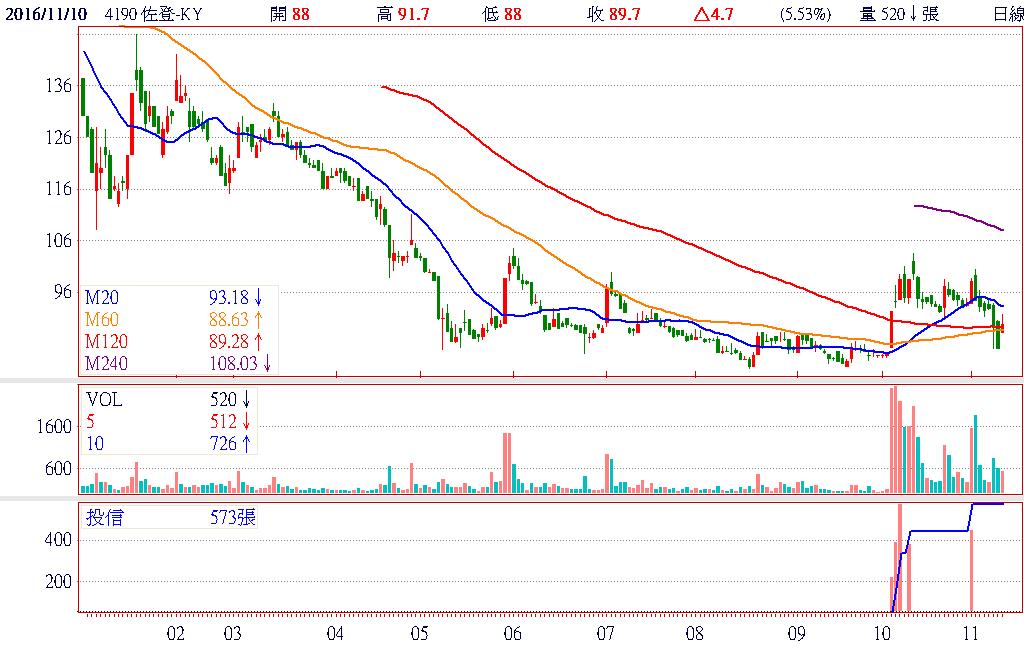The height and width of the screenshot is (662, 1024).
Task: Click the 573張 investment trust value
Action: pos(233,518)
